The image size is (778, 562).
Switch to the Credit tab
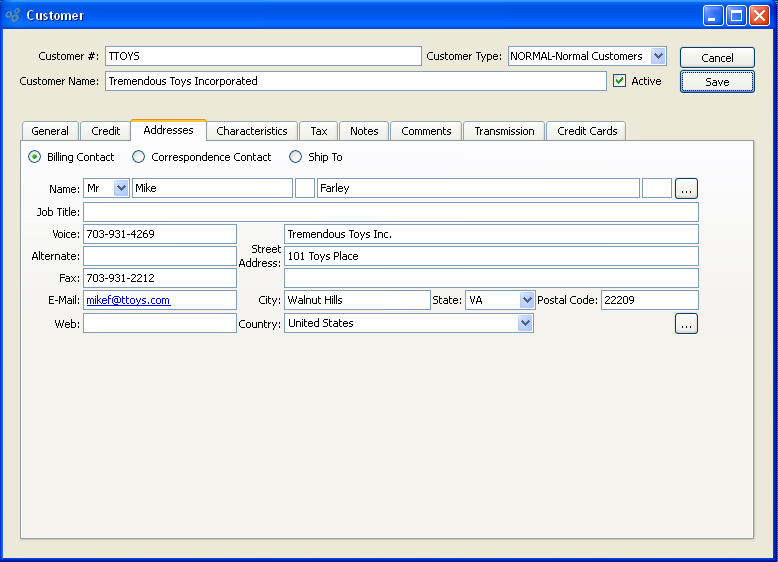pos(106,131)
